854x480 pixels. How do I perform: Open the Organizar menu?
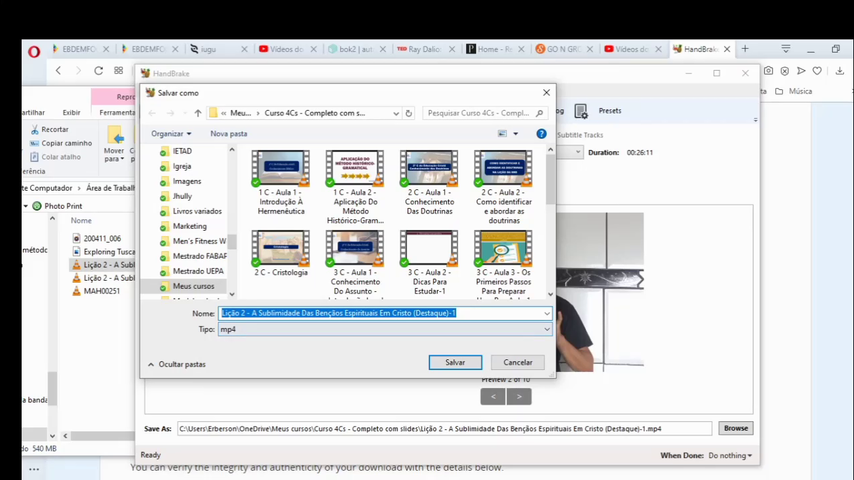(x=171, y=133)
